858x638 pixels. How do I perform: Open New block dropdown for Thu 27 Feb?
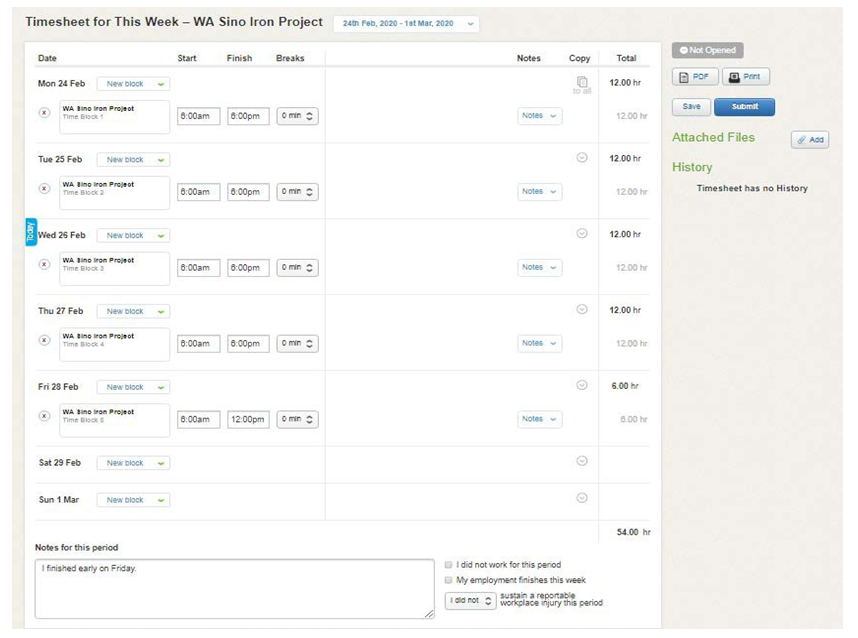(134, 311)
